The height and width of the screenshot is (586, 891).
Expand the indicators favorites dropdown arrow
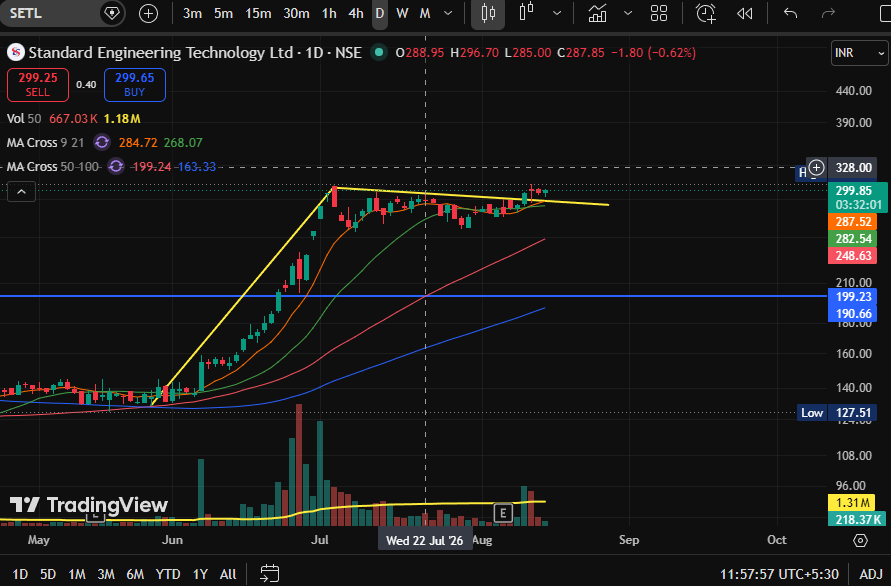pyautogui.click(x=628, y=13)
